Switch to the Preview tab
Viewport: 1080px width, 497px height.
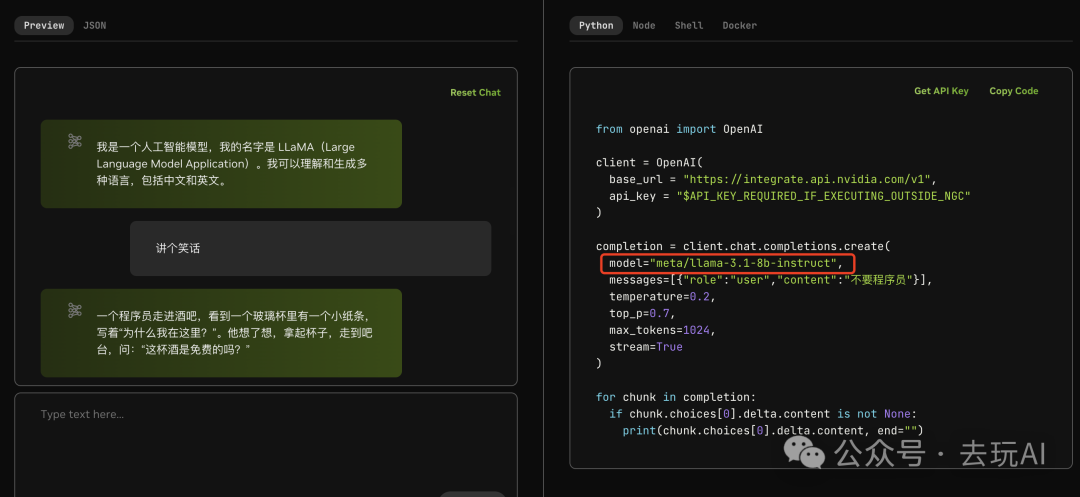tap(44, 25)
